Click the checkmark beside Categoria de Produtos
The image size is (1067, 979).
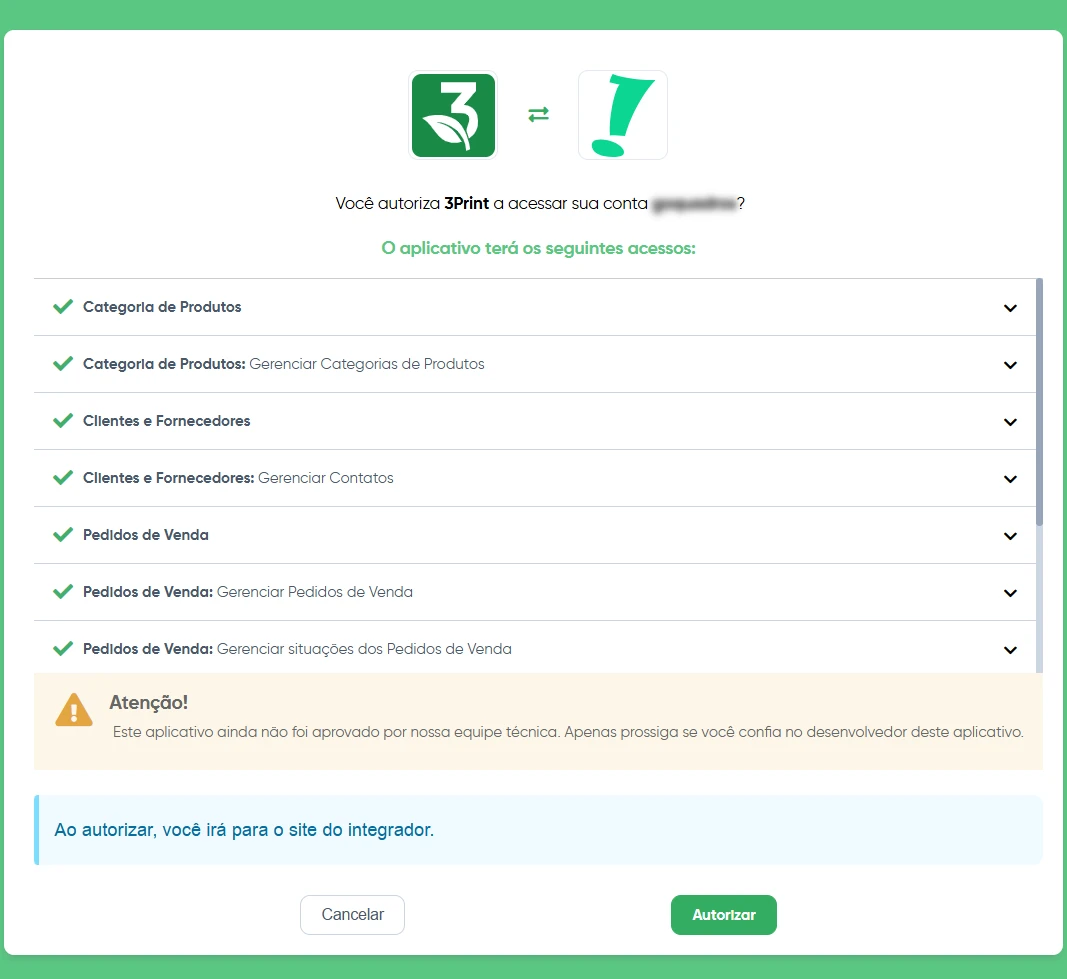[x=63, y=306]
